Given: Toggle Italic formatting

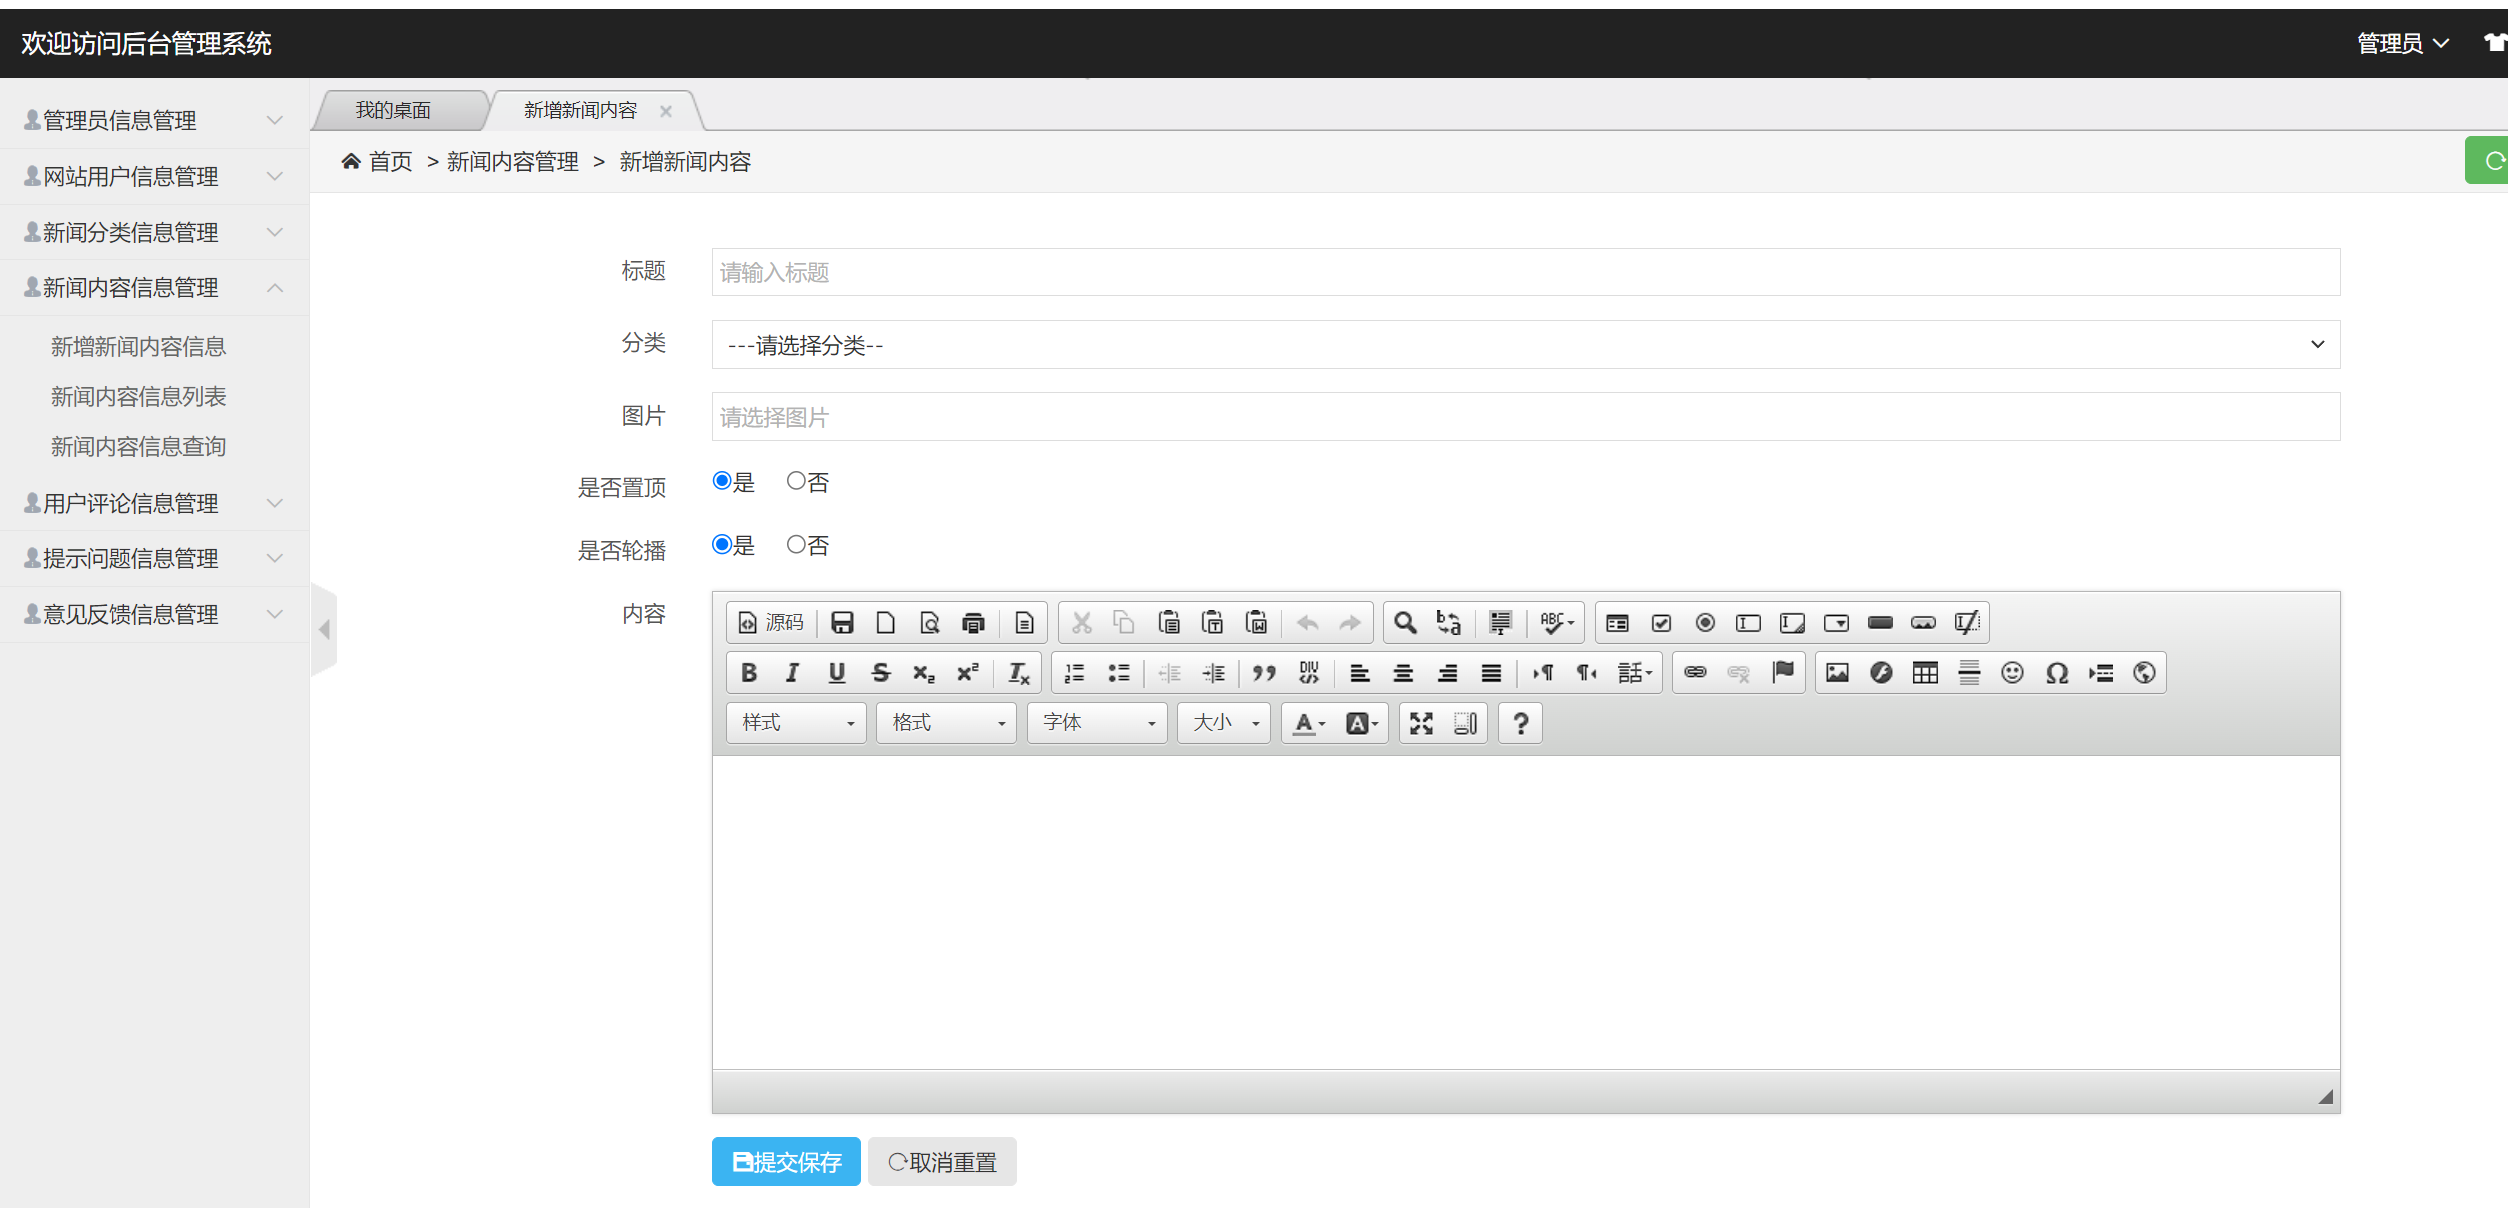Looking at the screenshot, I should click(793, 673).
